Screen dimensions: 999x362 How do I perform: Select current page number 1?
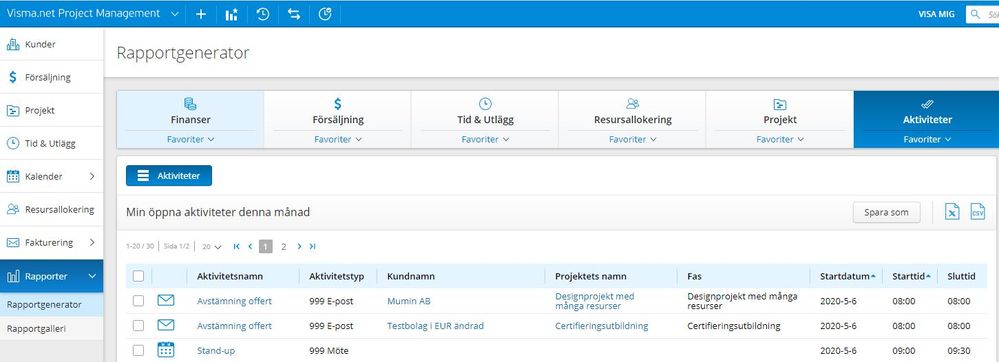(266, 247)
